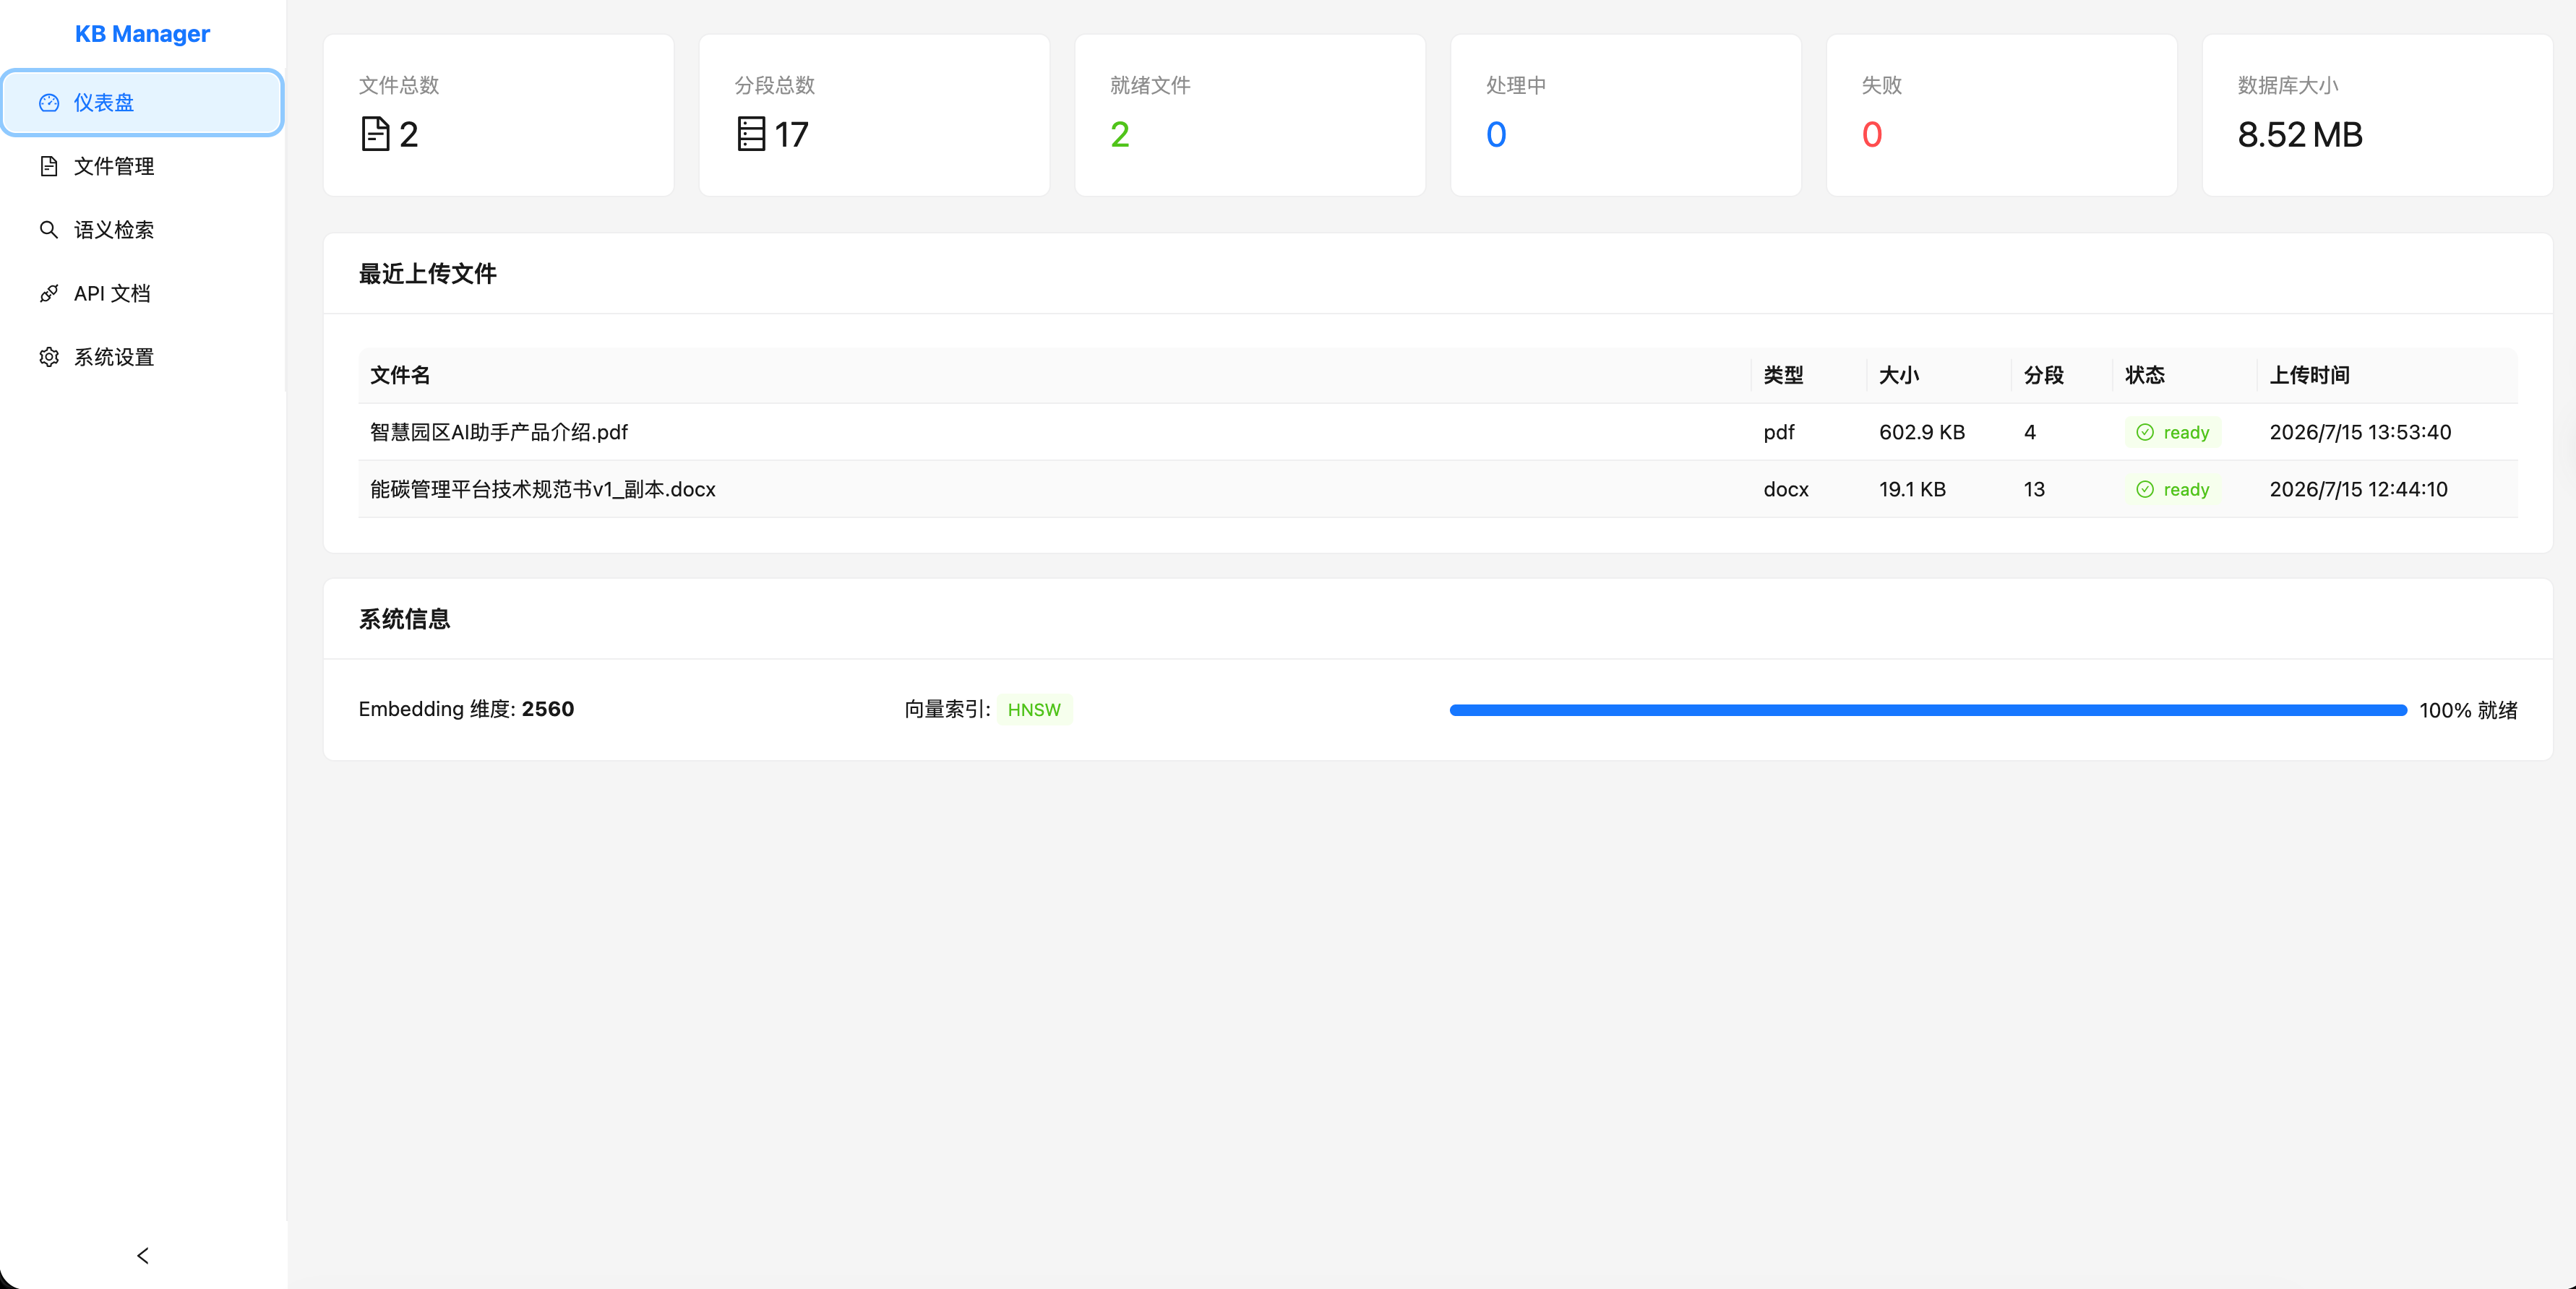Click the dashboard gauge icon in sidebar
The height and width of the screenshot is (1289, 2576).
[49, 103]
